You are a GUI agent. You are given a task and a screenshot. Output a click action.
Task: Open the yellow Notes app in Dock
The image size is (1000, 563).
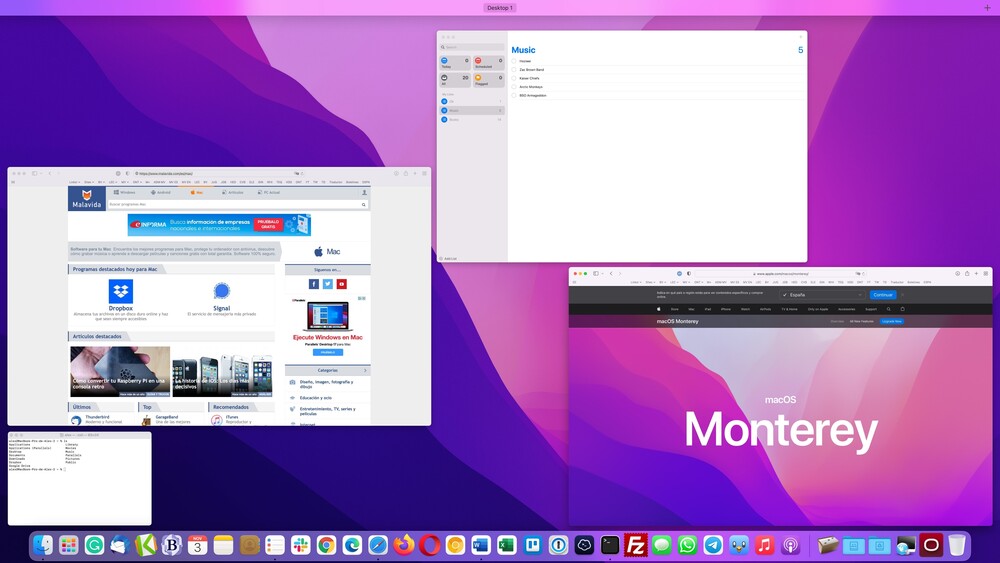pos(223,545)
